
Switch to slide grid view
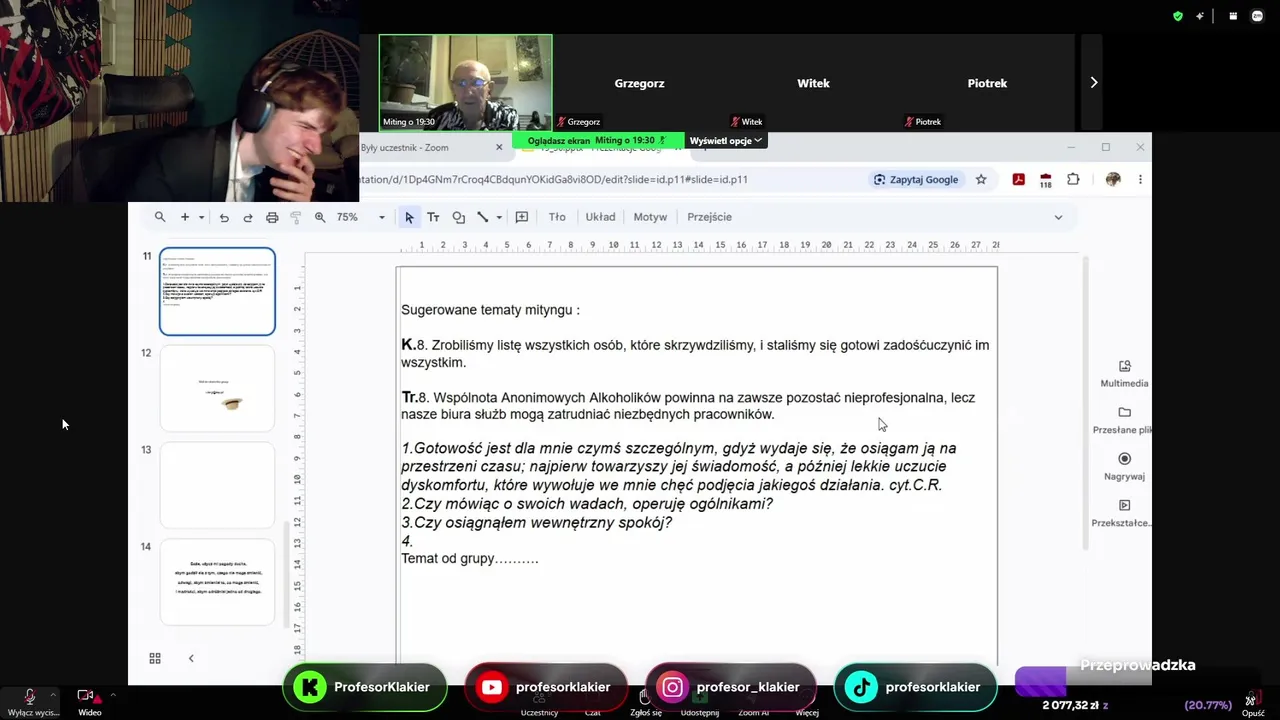pos(155,658)
